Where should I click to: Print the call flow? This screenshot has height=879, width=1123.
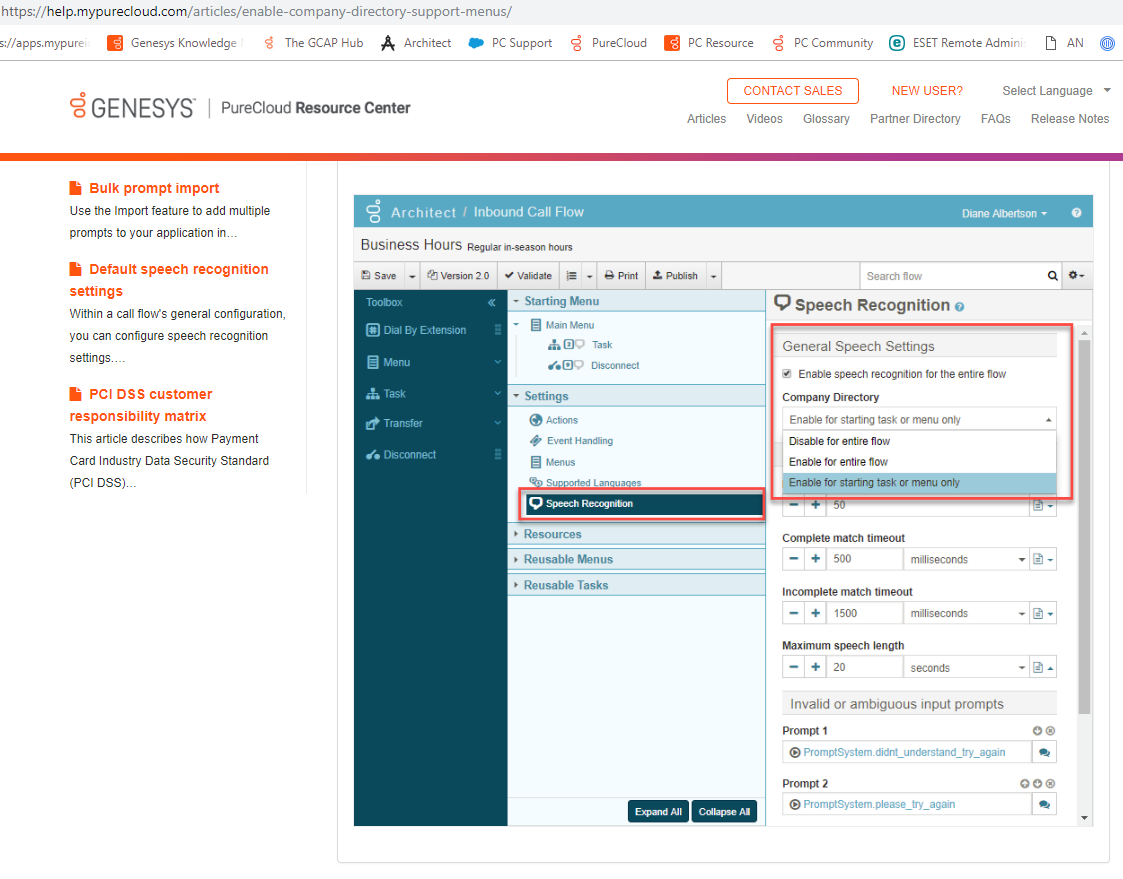(621, 276)
